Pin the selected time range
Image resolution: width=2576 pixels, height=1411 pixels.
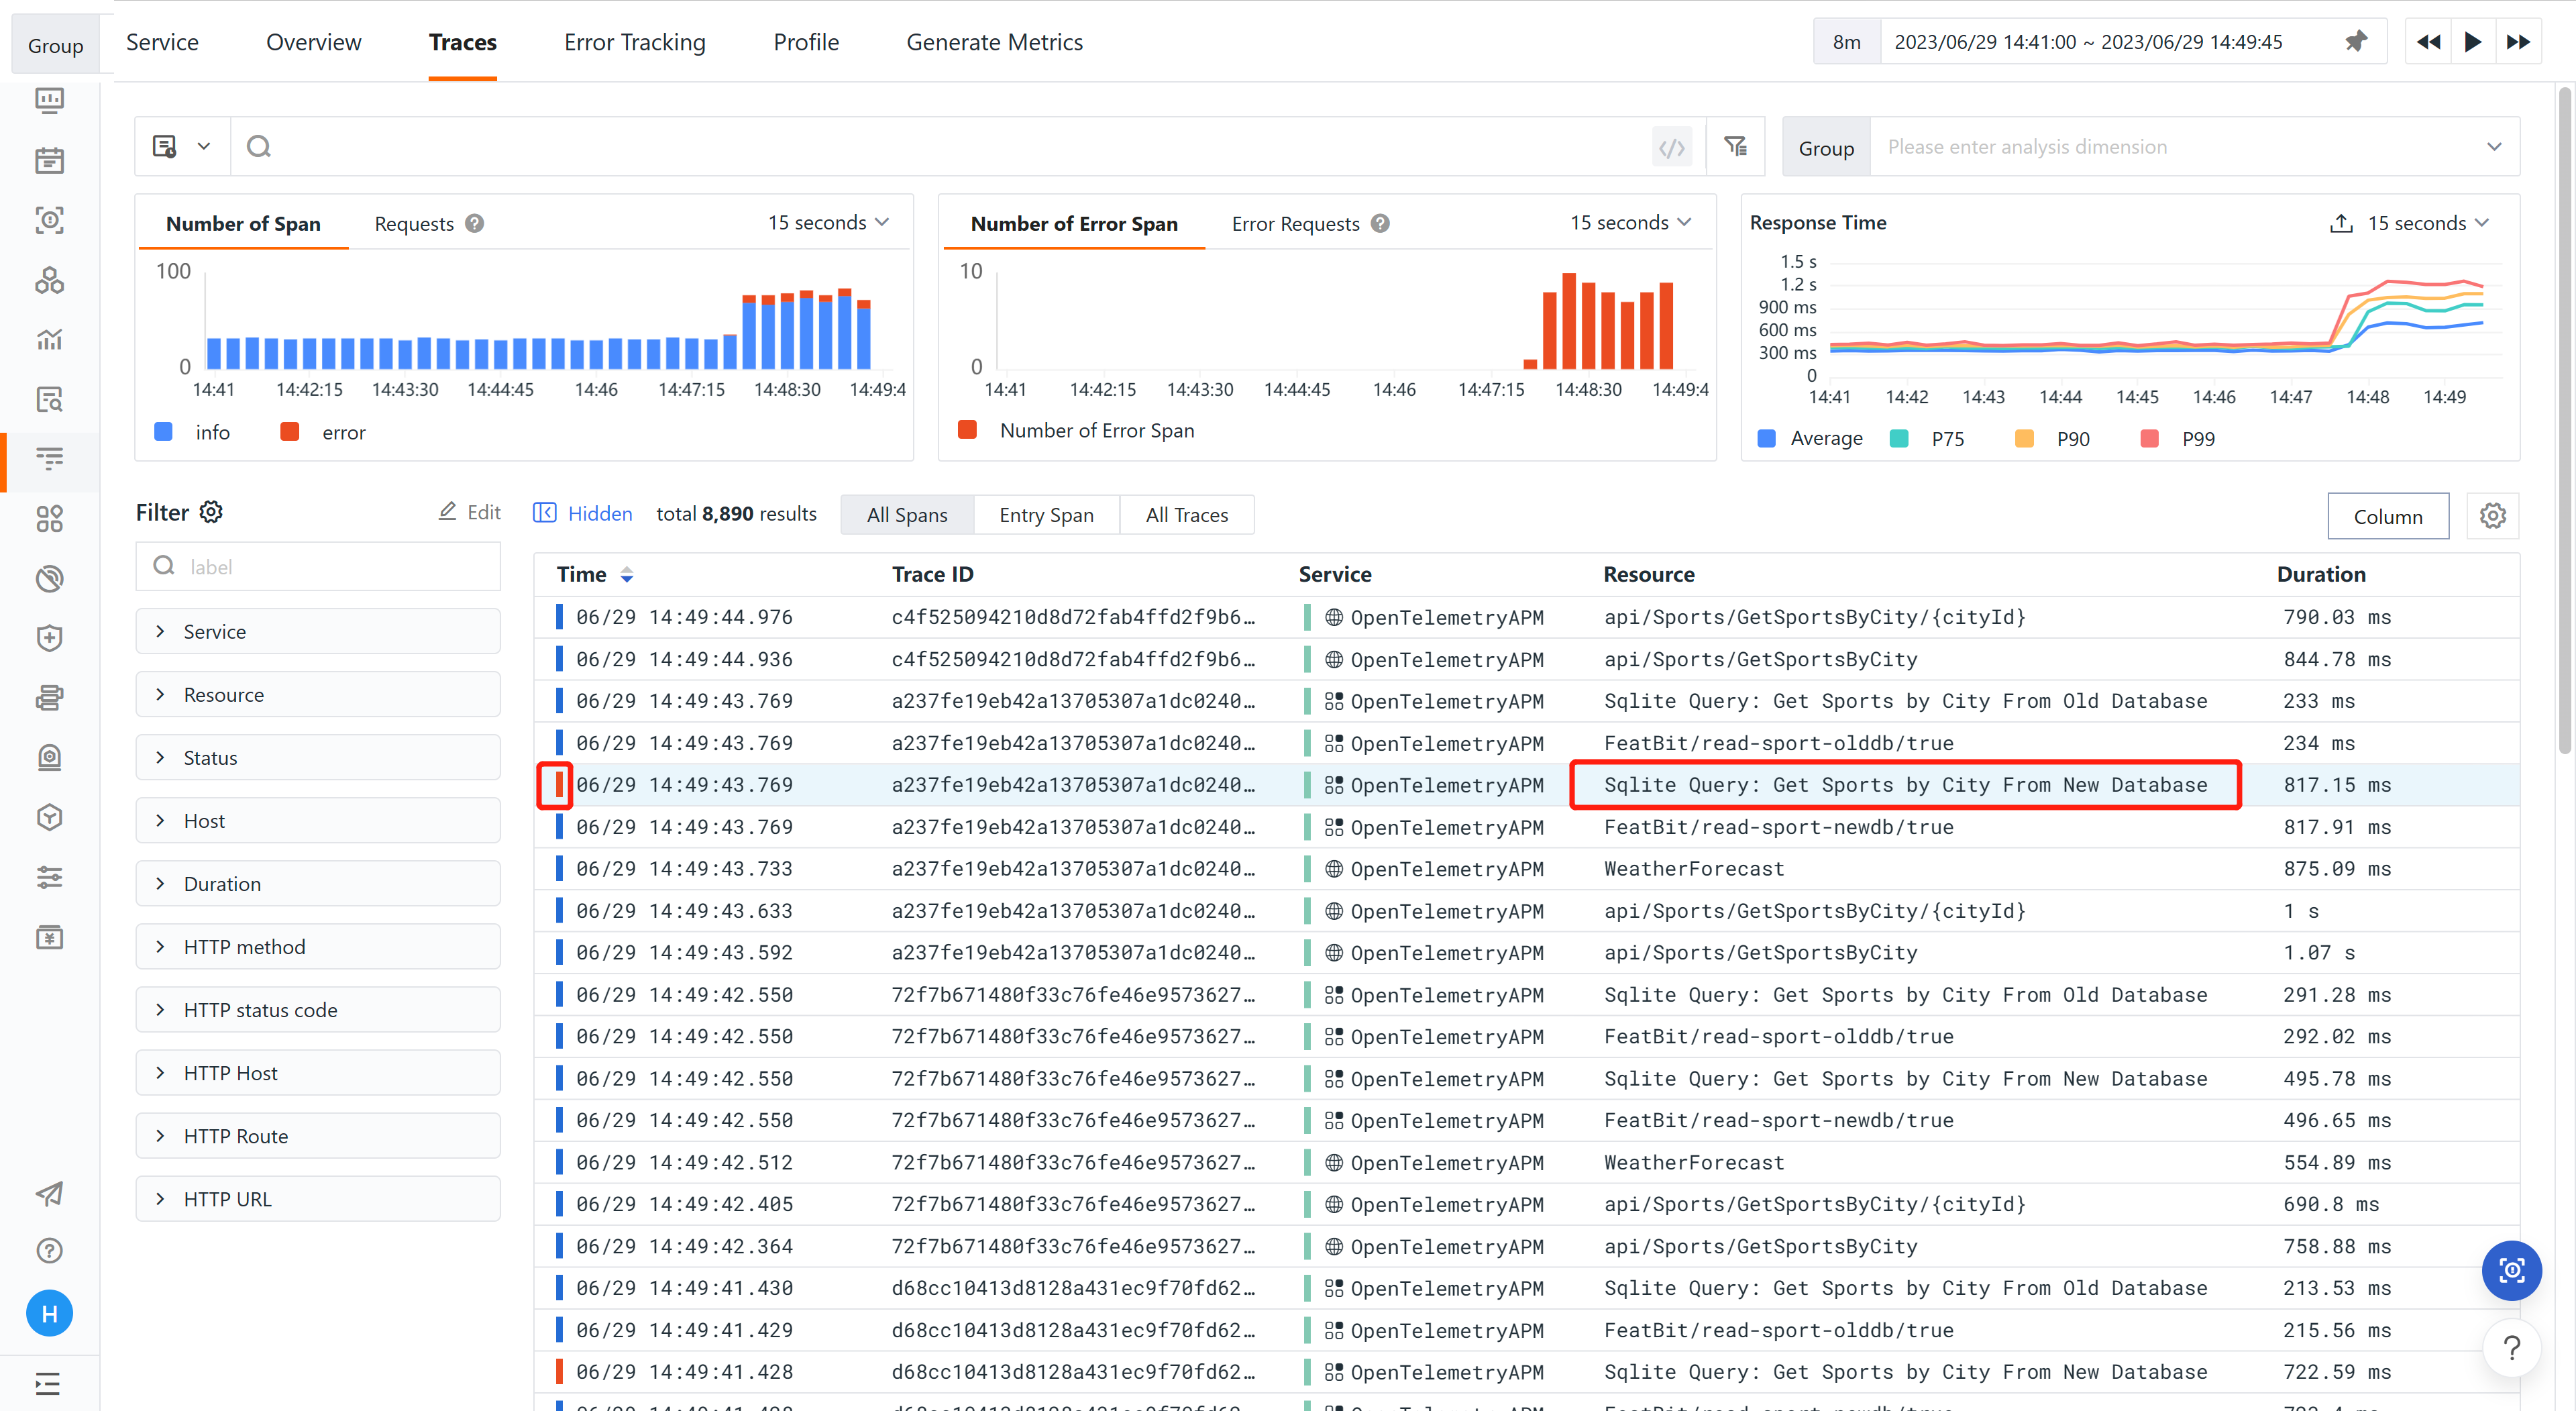(x=2355, y=41)
